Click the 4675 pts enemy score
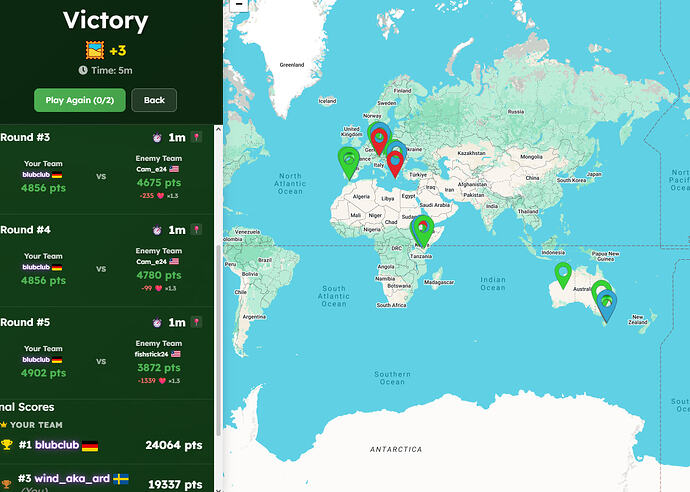690x492 pixels. pos(159,183)
